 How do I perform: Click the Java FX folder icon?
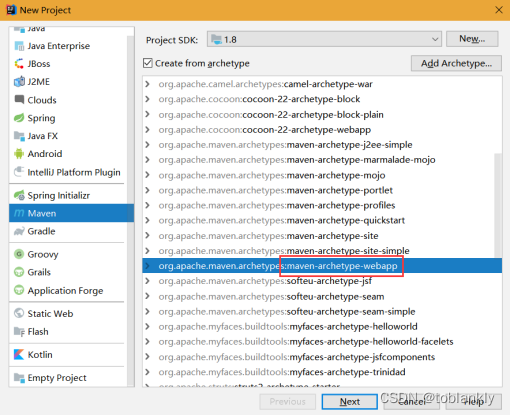pos(19,136)
